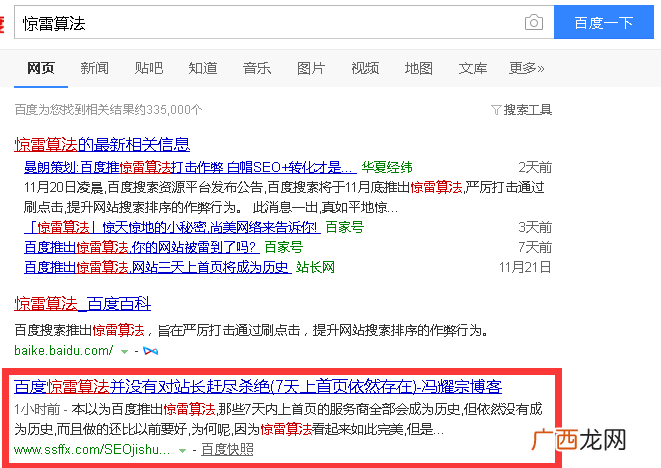This screenshot has height=468, width=661.
Task: Click 百家号 source beside 你的网站被雷到了吗
Action: [284, 247]
